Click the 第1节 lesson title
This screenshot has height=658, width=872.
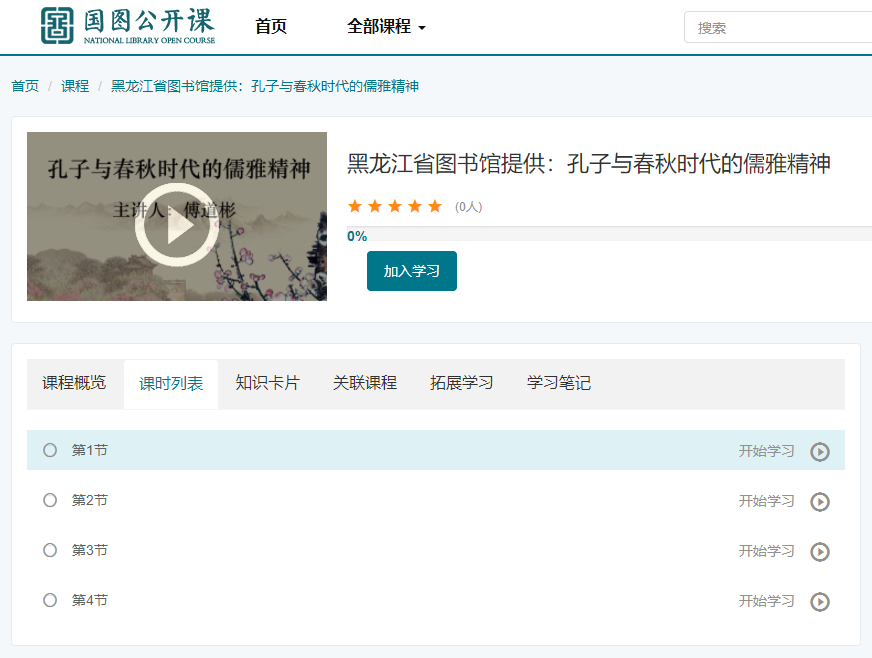click(x=90, y=450)
